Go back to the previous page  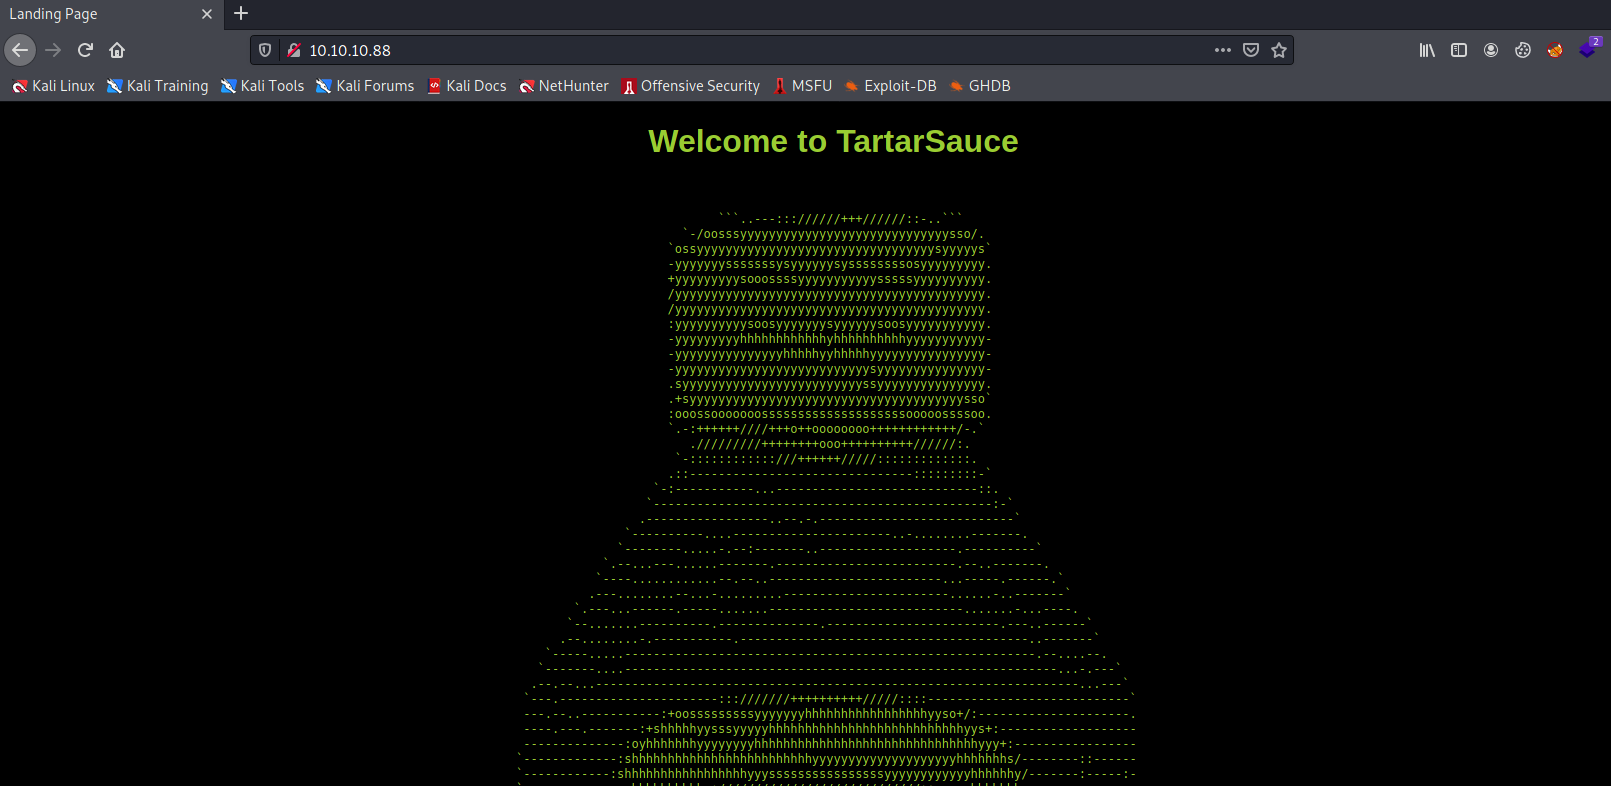tap(20, 50)
